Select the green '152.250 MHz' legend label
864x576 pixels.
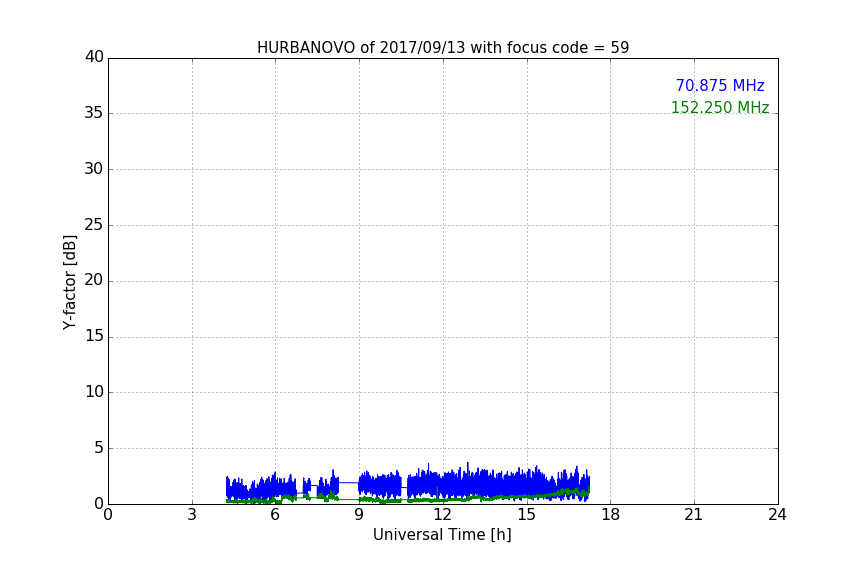pyautogui.click(x=720, y=107)
